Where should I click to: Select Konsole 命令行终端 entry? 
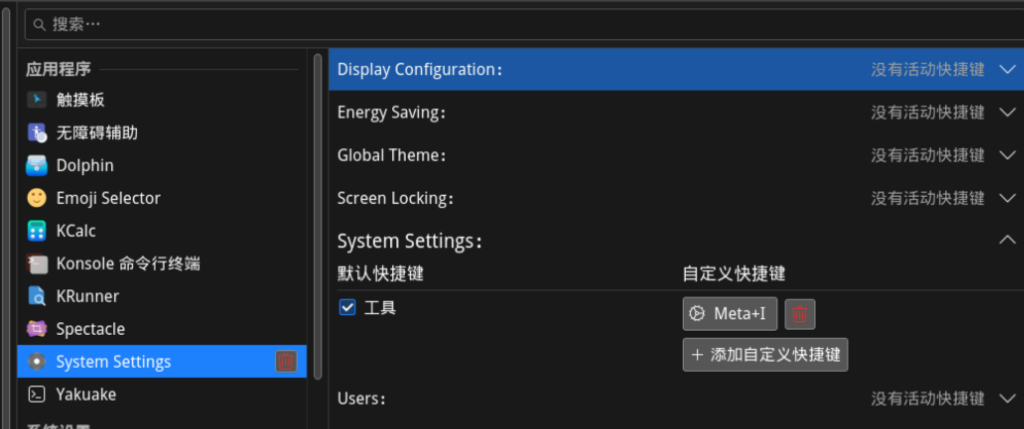[x=162, y=263]
